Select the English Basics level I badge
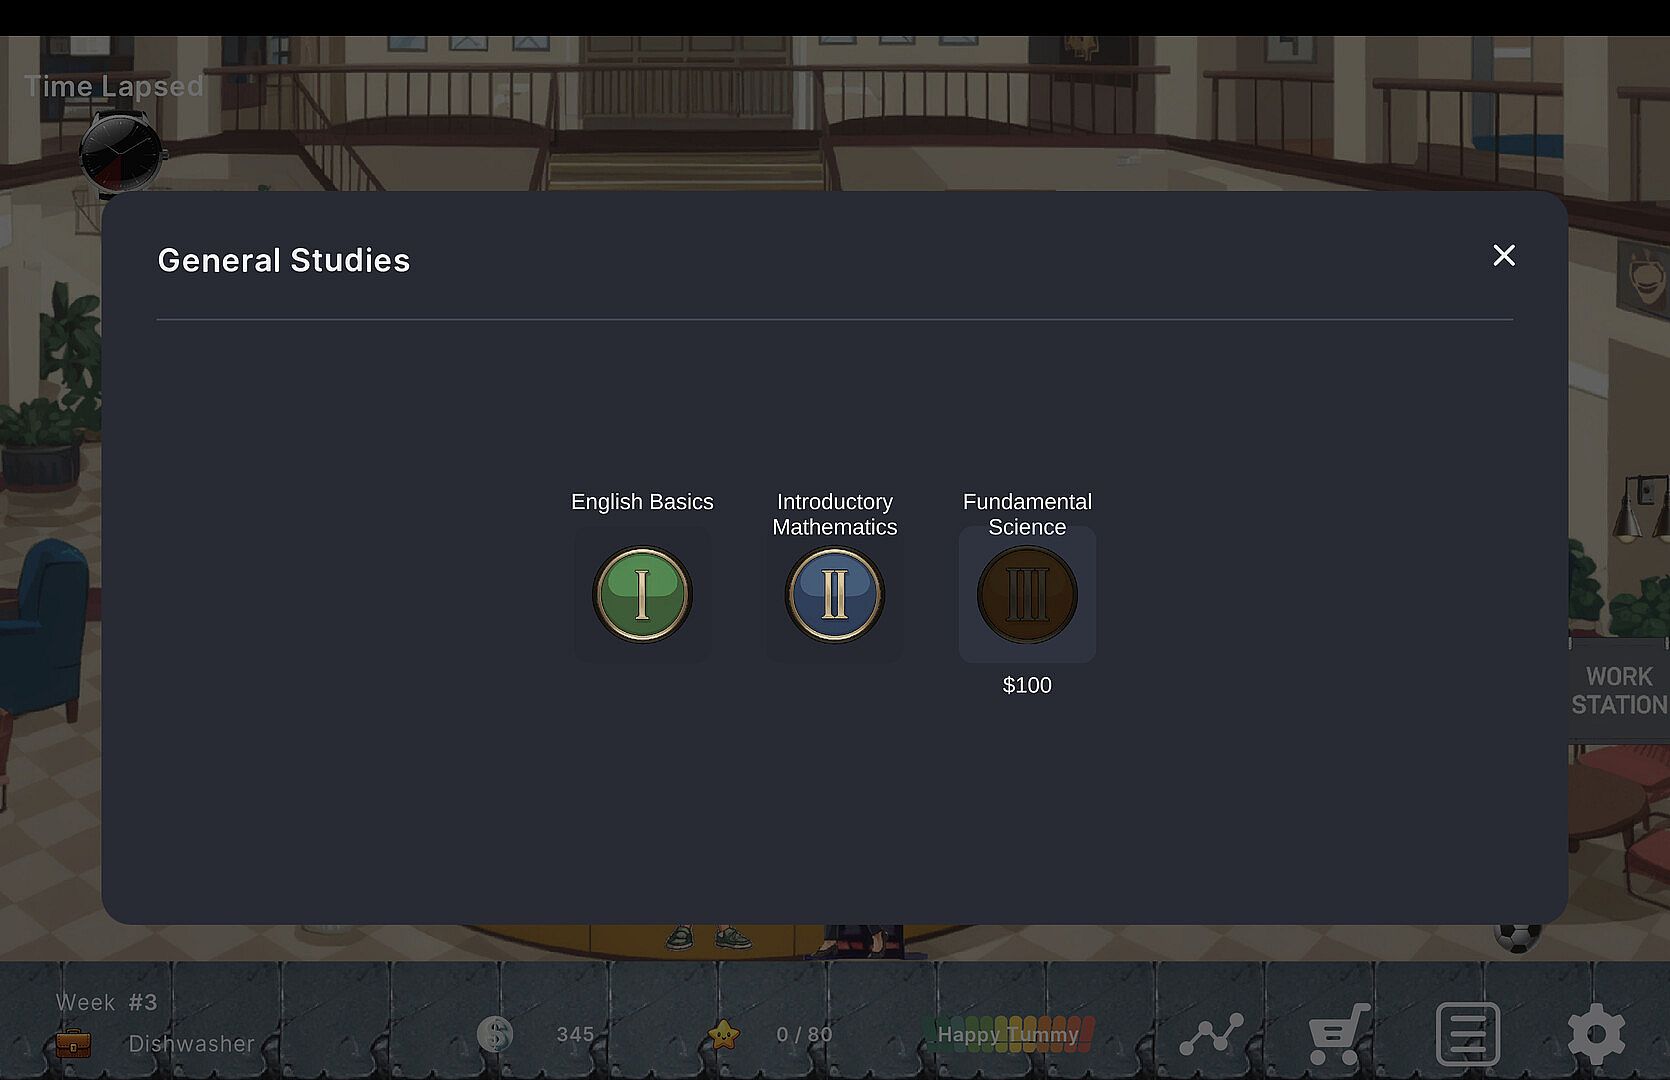The height and width of the screenshot is (1080, 1670). pos(642,595)
